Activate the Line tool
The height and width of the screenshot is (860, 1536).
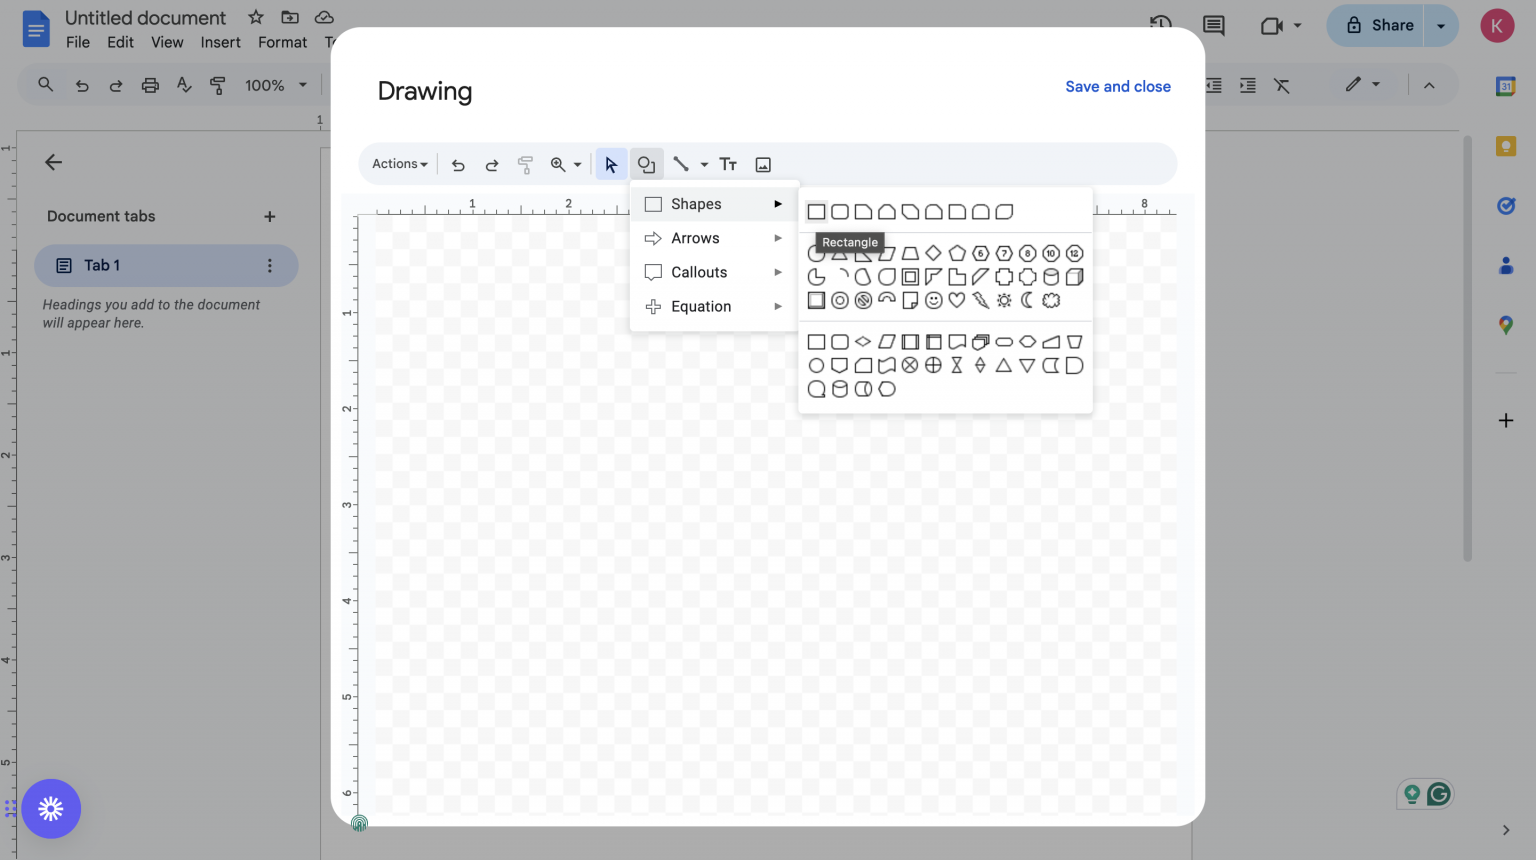tap(681, 163)
